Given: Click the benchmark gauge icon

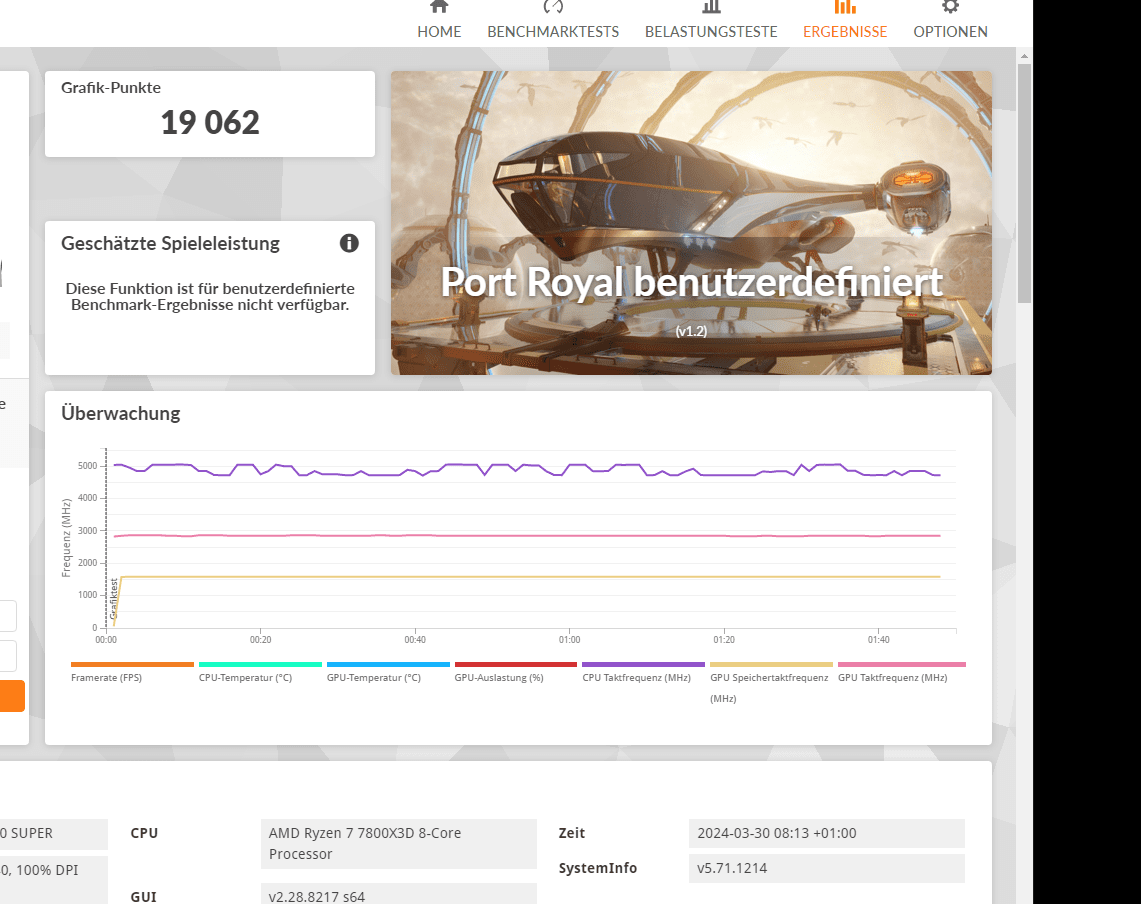Looking at the screenshot, I should point(553,7).
